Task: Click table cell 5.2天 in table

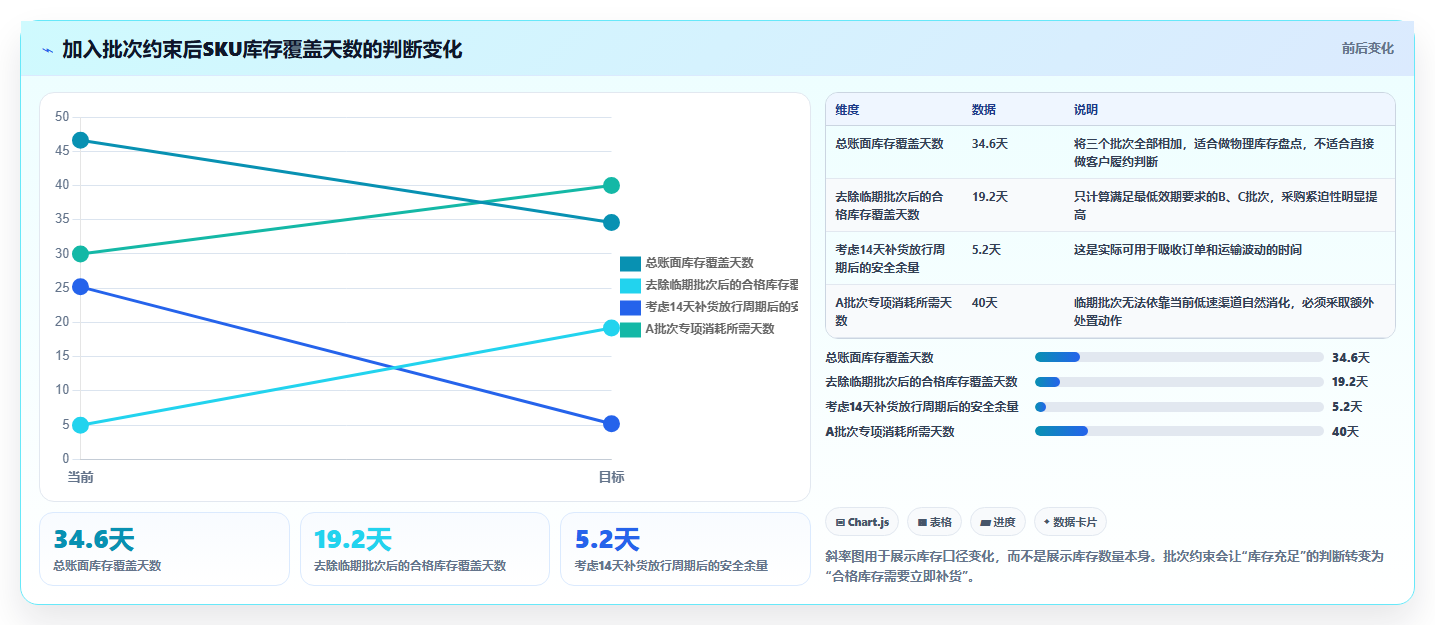Action: tap(986, 250)
